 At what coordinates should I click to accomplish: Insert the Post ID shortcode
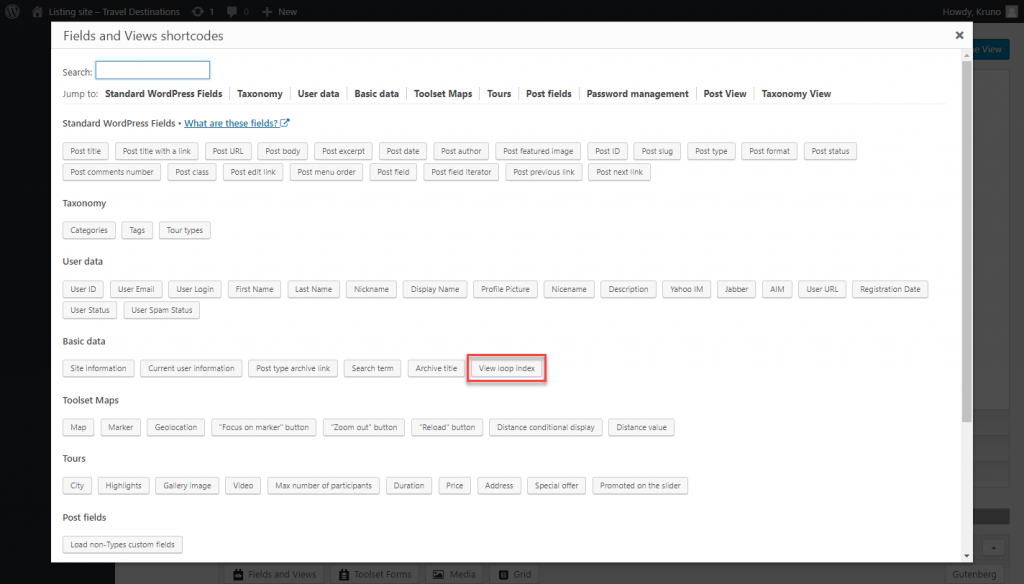607,151
